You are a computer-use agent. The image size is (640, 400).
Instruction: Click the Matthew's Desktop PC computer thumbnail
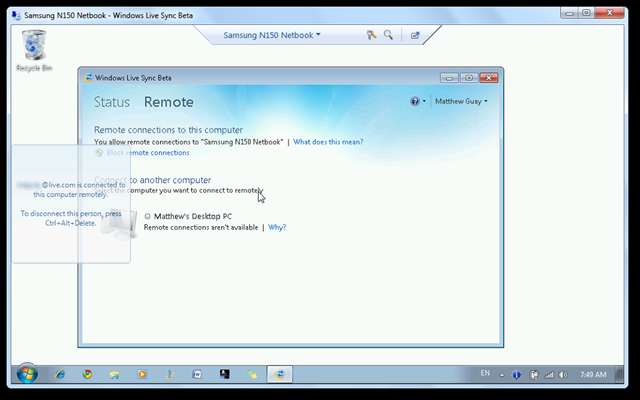pyautogui.click(x=120, y=224)
